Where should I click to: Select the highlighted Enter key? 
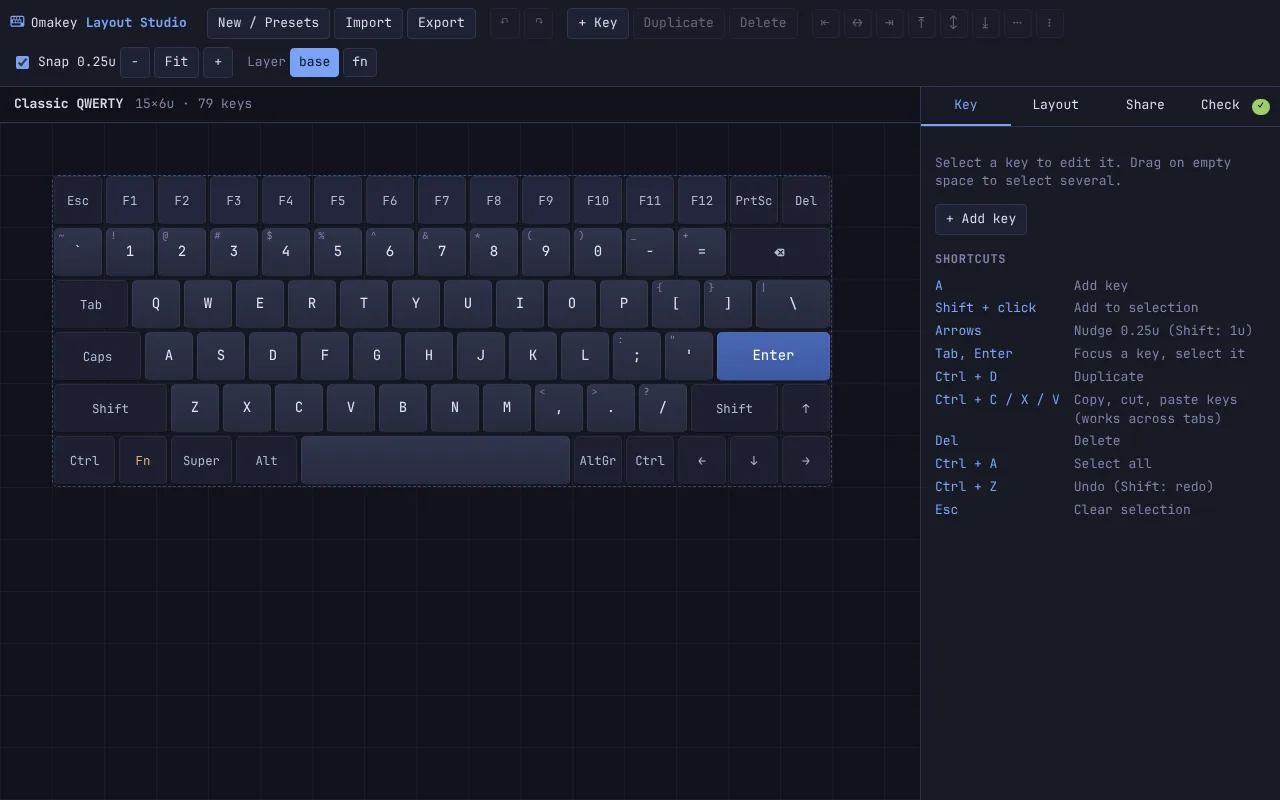tap(773, 356)
